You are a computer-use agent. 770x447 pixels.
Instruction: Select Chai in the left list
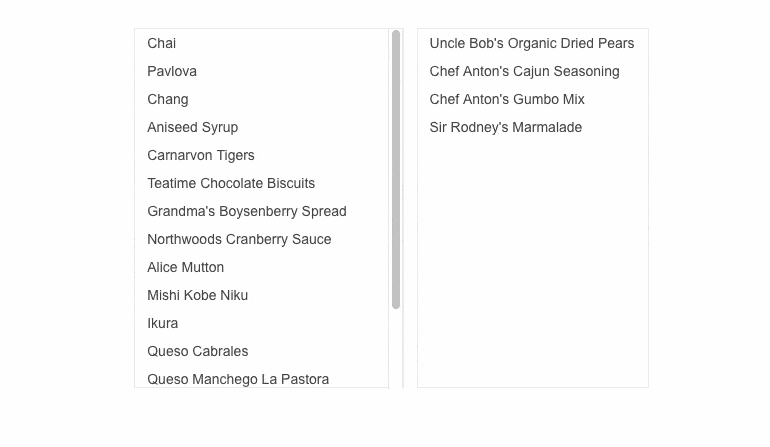coord(162,43)
